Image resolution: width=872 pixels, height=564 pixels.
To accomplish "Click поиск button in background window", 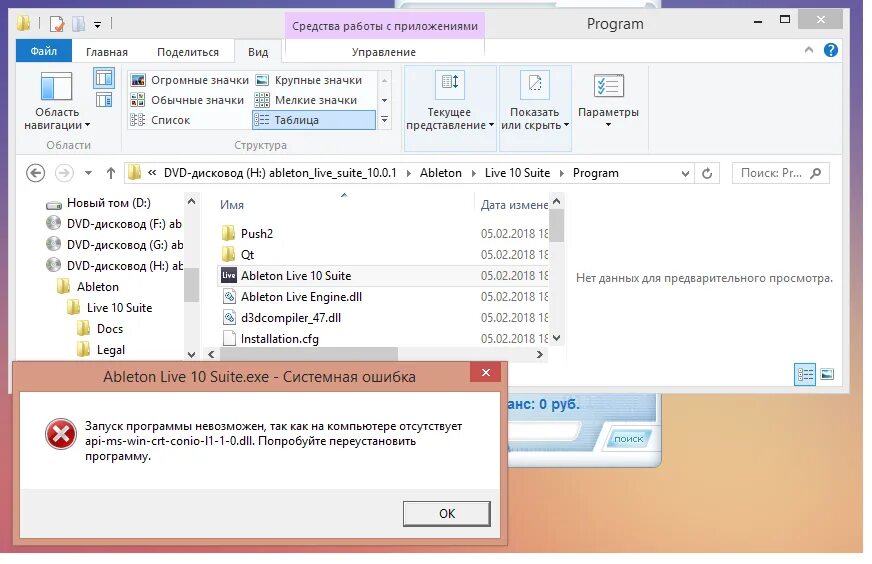I will (x=628, y=439).
